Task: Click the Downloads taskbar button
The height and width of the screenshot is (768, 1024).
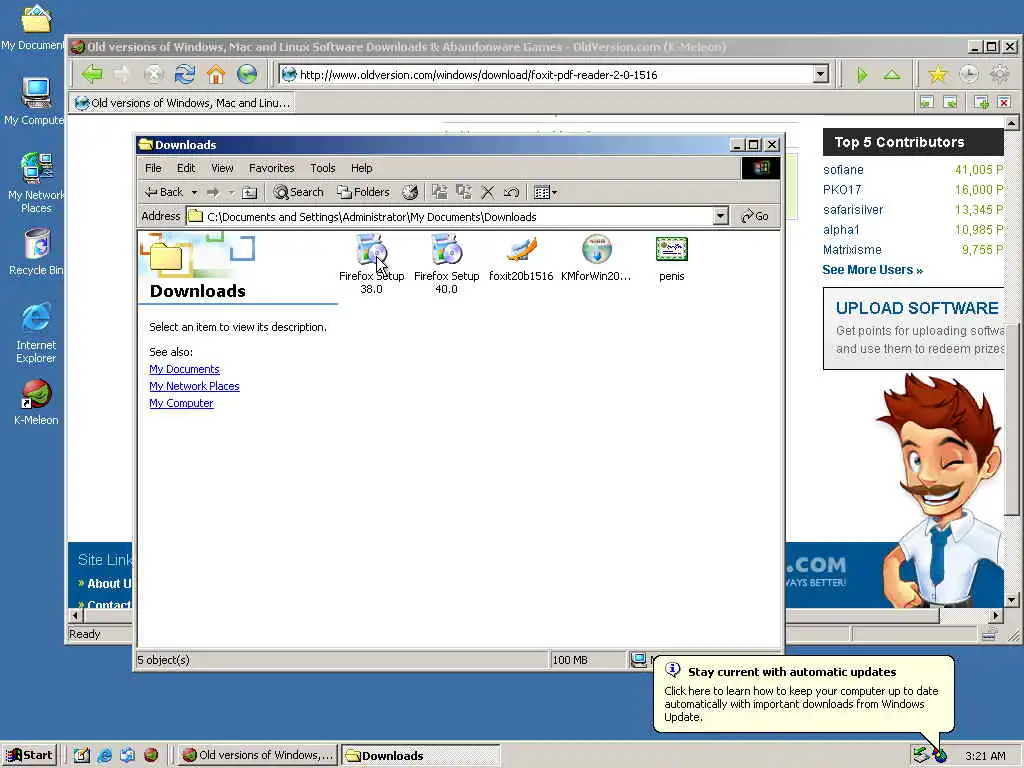Action: pyautogui.click(x=420, y=756)
